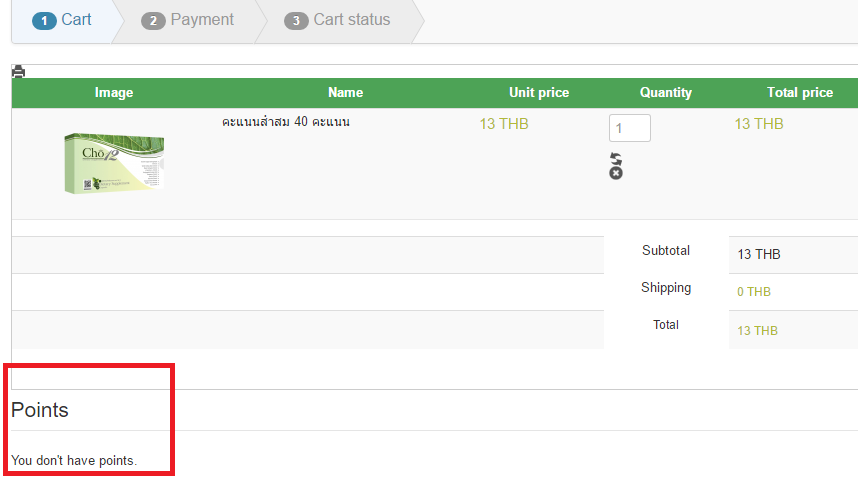
Task: Remove the item with the X icon
Action: [616, 173]
